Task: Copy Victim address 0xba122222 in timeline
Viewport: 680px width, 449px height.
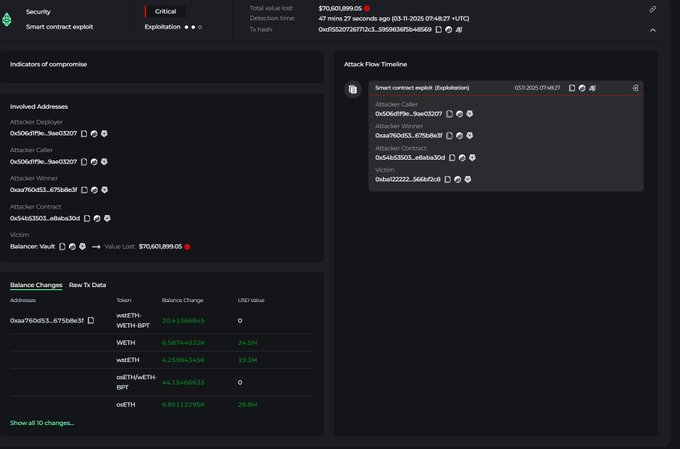Action: pyautogui.click(x=448, y=179)
